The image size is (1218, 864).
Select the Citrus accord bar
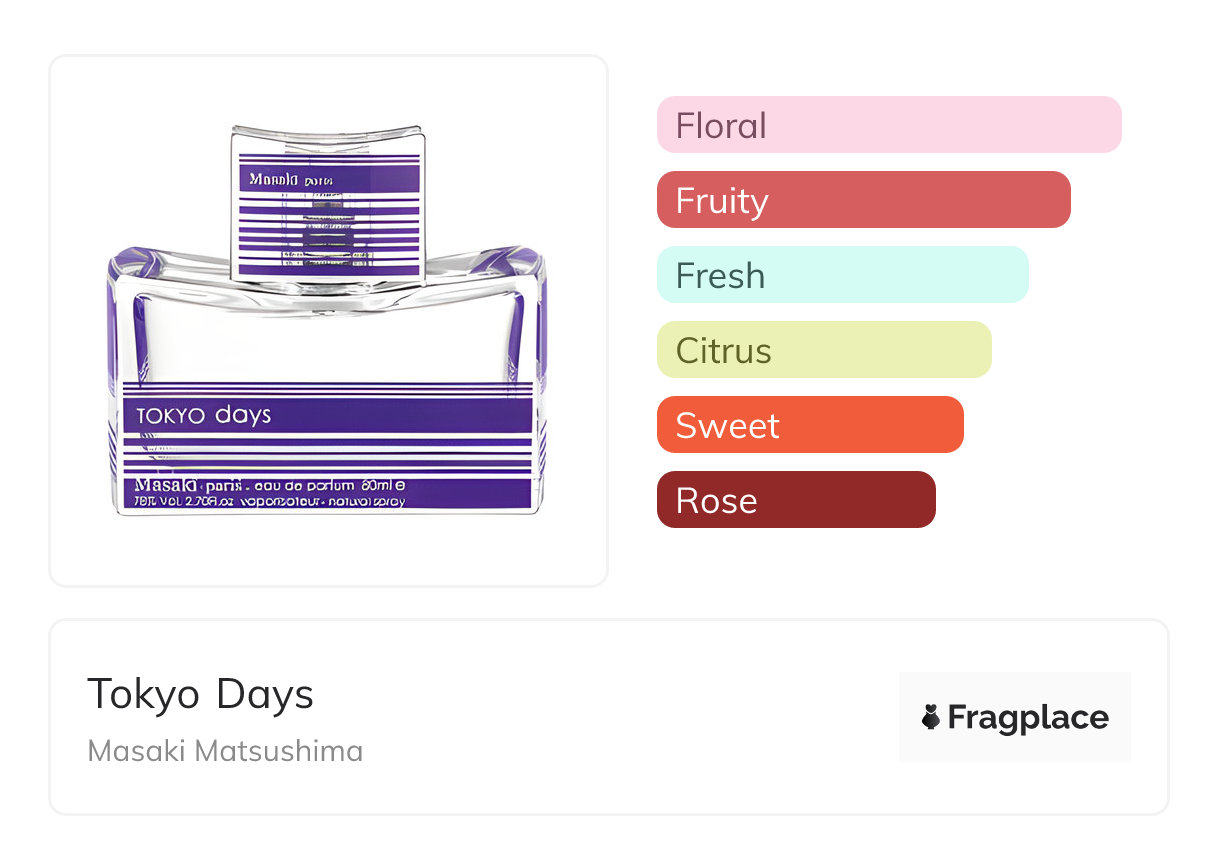pos(823,350)
